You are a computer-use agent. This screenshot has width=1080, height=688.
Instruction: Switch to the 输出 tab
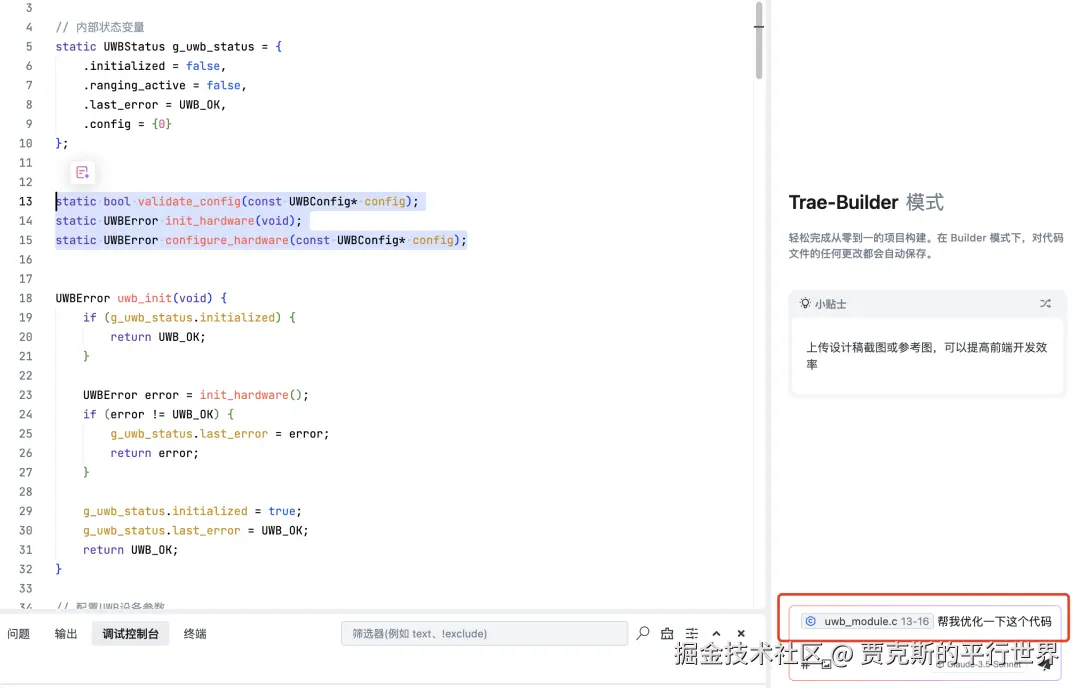click(66, 634)
